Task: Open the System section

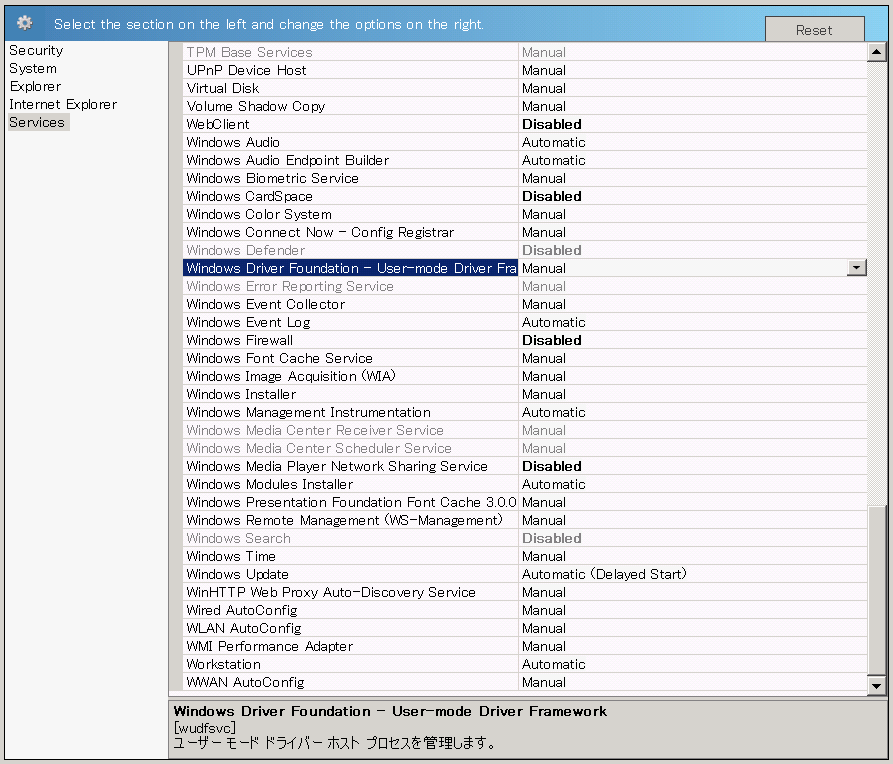Action: (x=31, y=68)
